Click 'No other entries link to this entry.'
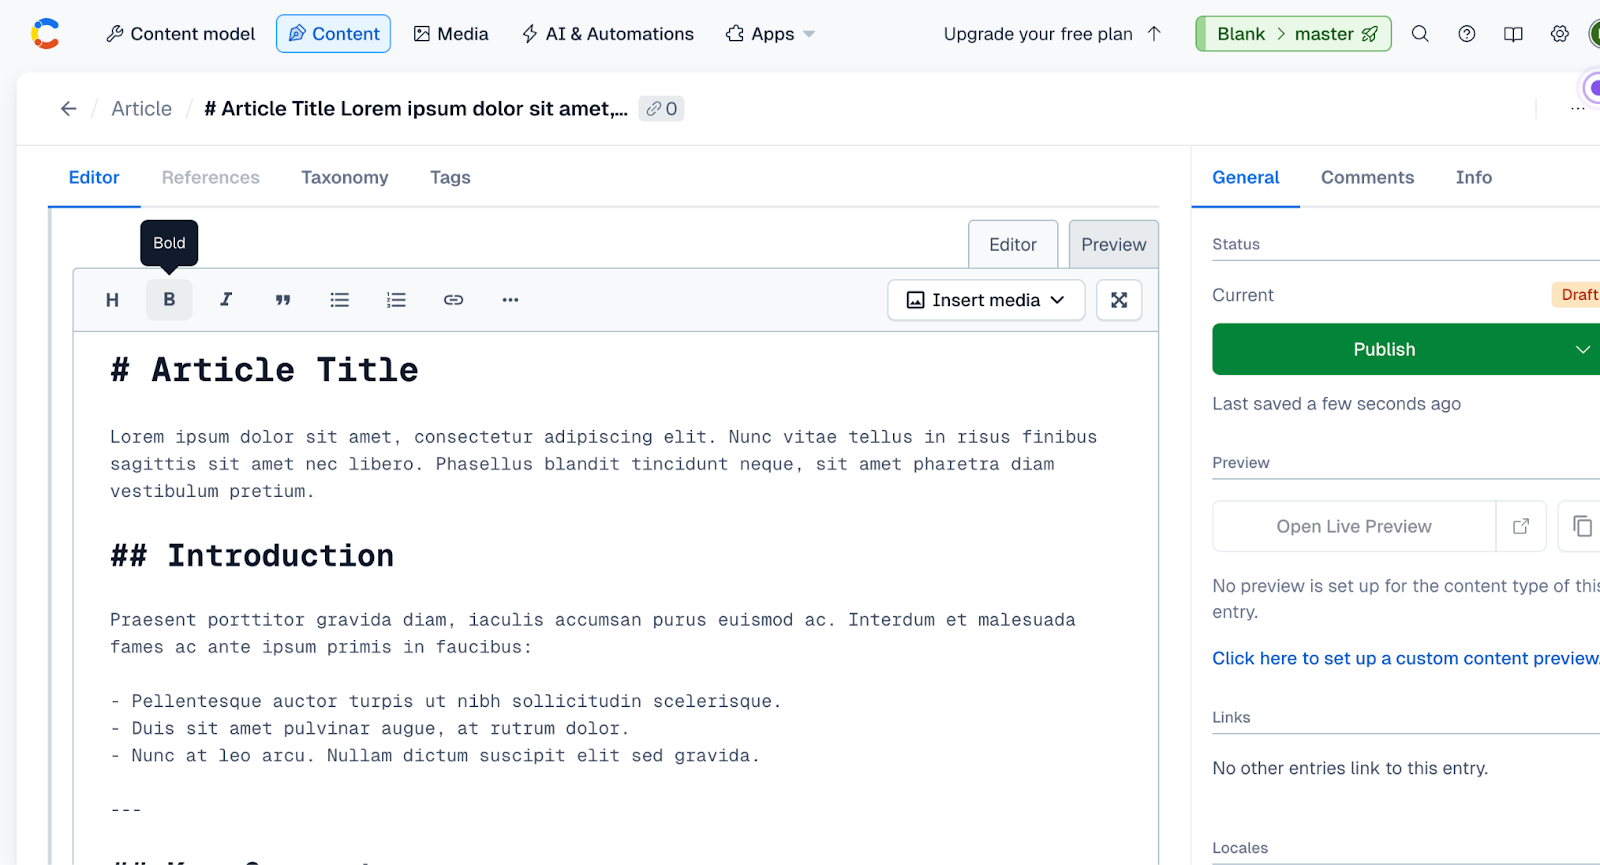The width and height of the screenshot is (1600, 865). point(1350,768)
